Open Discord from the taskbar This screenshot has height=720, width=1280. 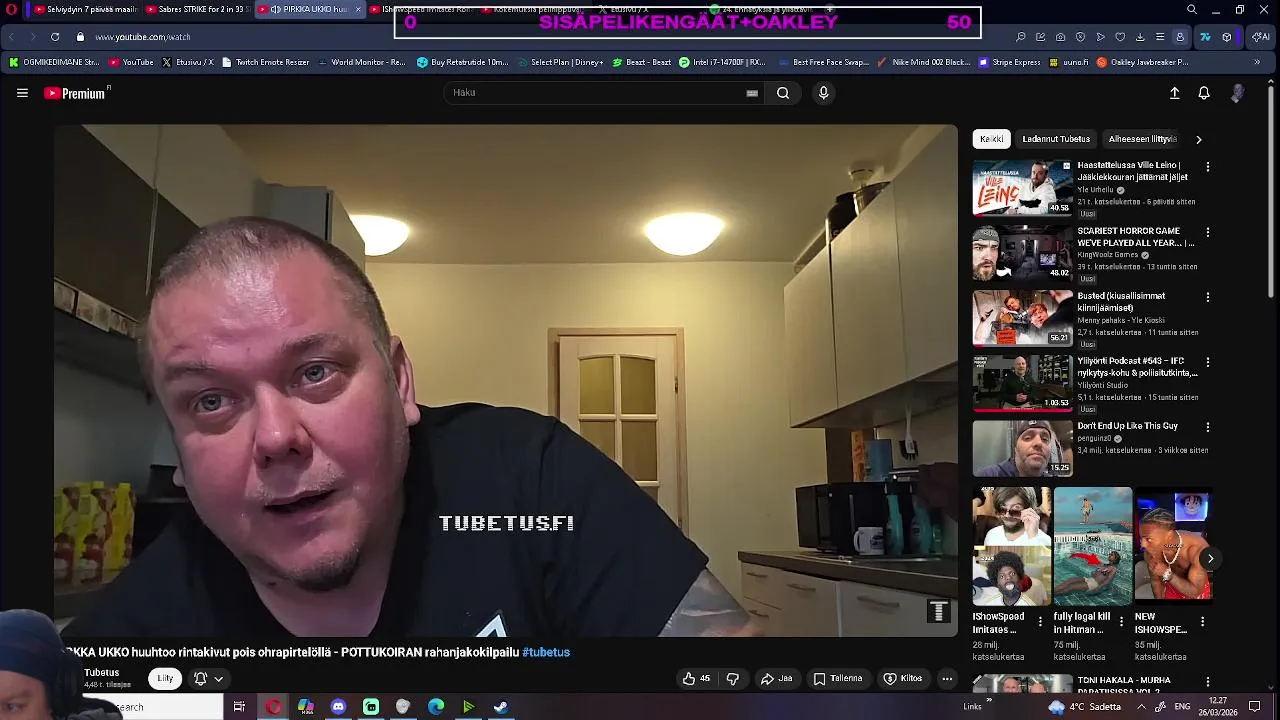pyautogui.click(x=338, y=707)
